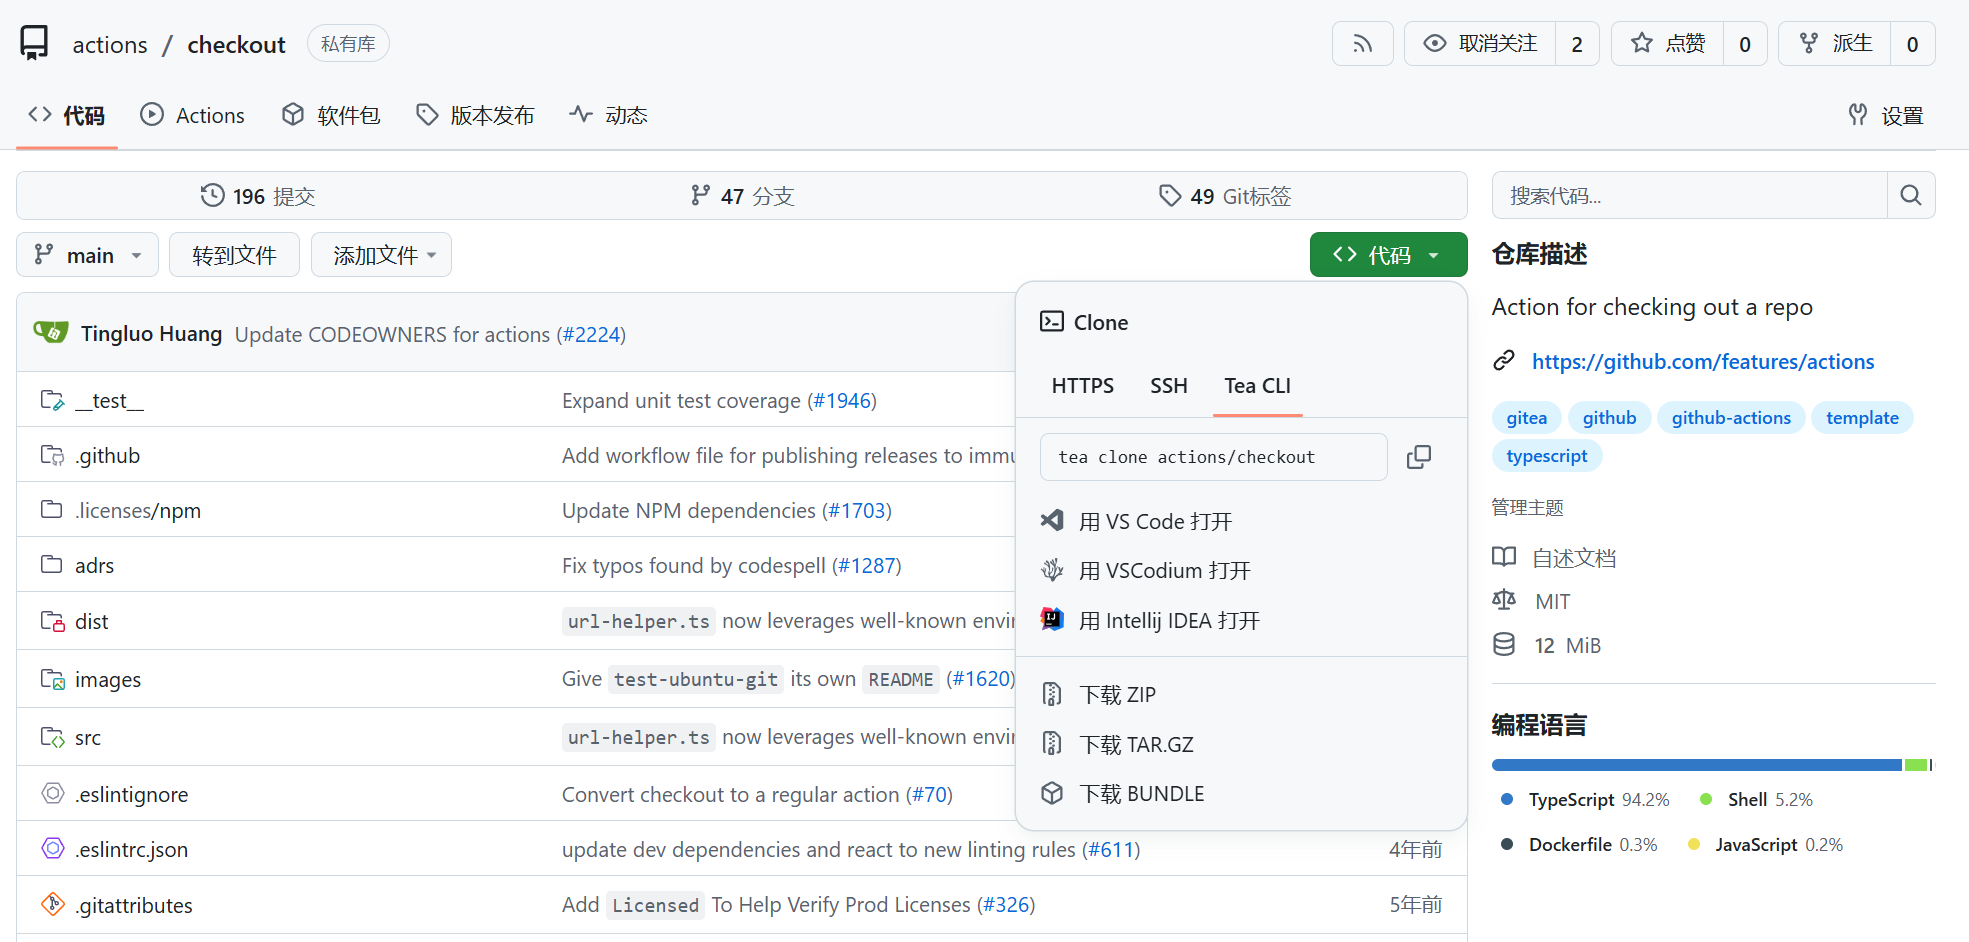Open repository with VSCodium

[x=1164, y=571]
